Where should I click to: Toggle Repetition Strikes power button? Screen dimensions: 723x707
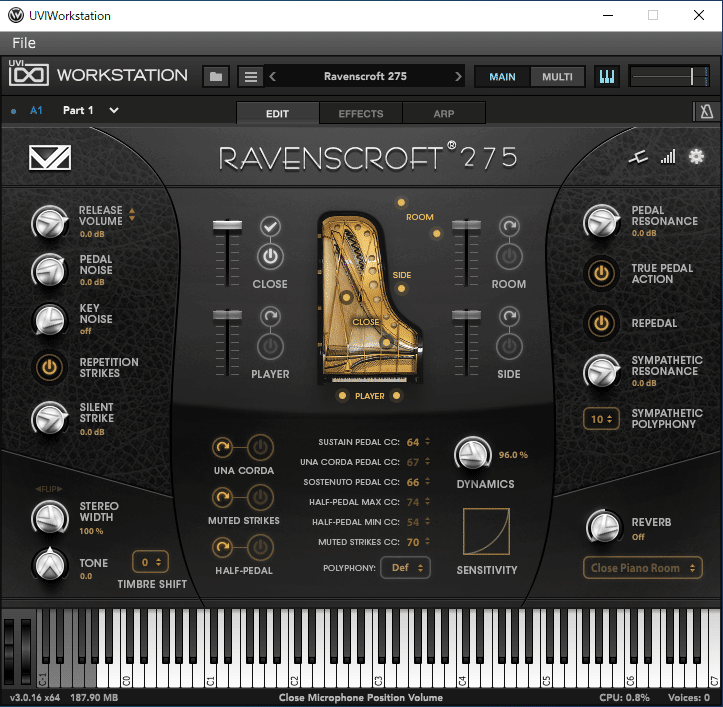tap(49, 368)
